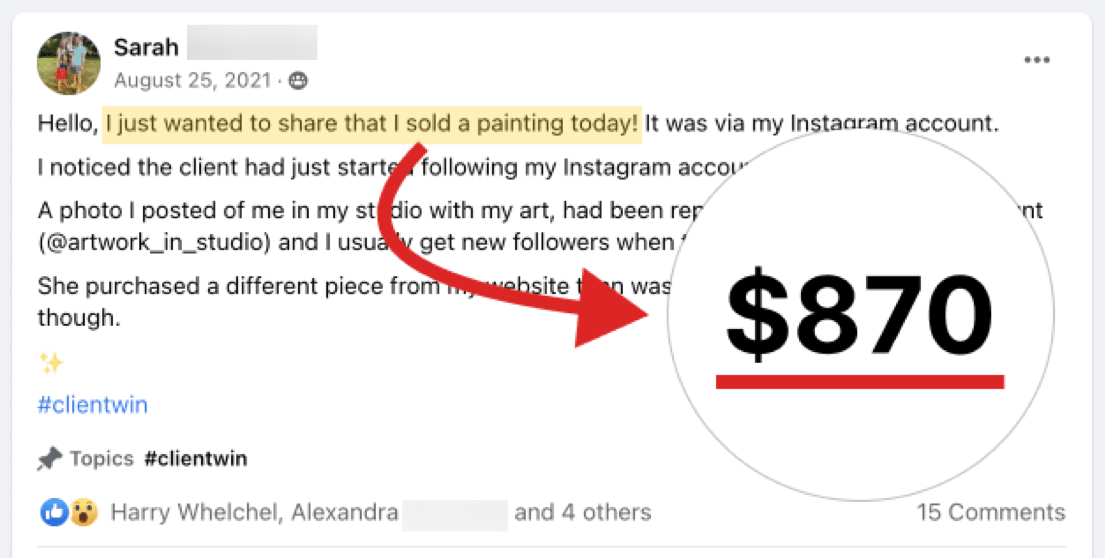
Task: Click the Topics label
Action: point(102,459)
